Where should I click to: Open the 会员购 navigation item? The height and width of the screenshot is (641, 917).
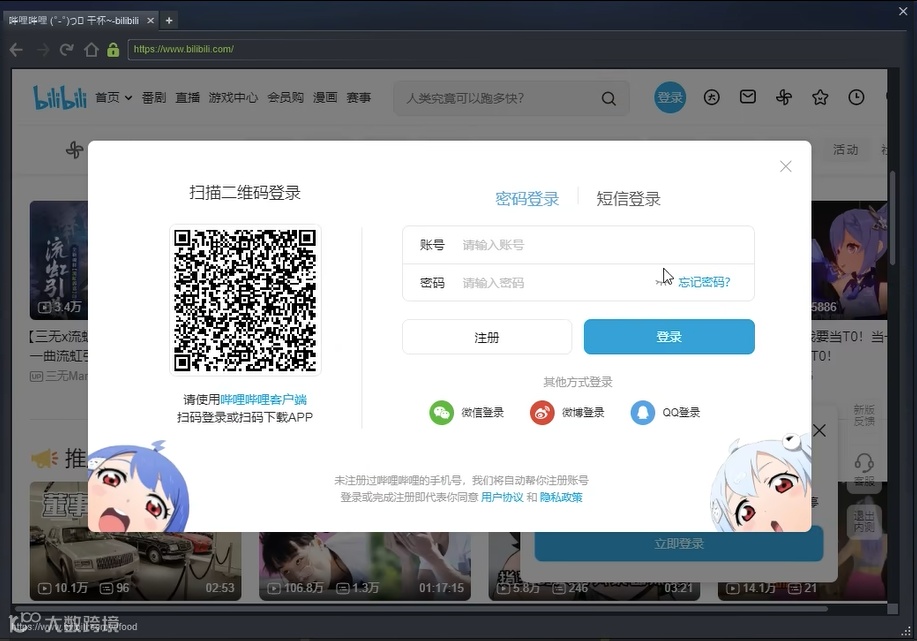[285, 98]
